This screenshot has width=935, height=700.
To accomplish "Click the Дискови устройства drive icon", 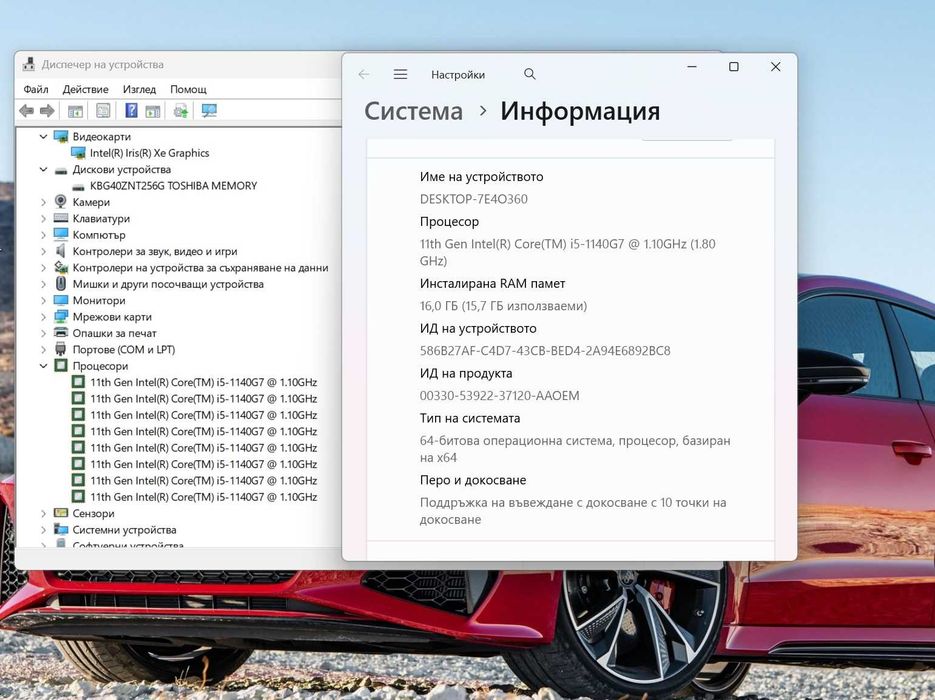I will click(61, 170).
